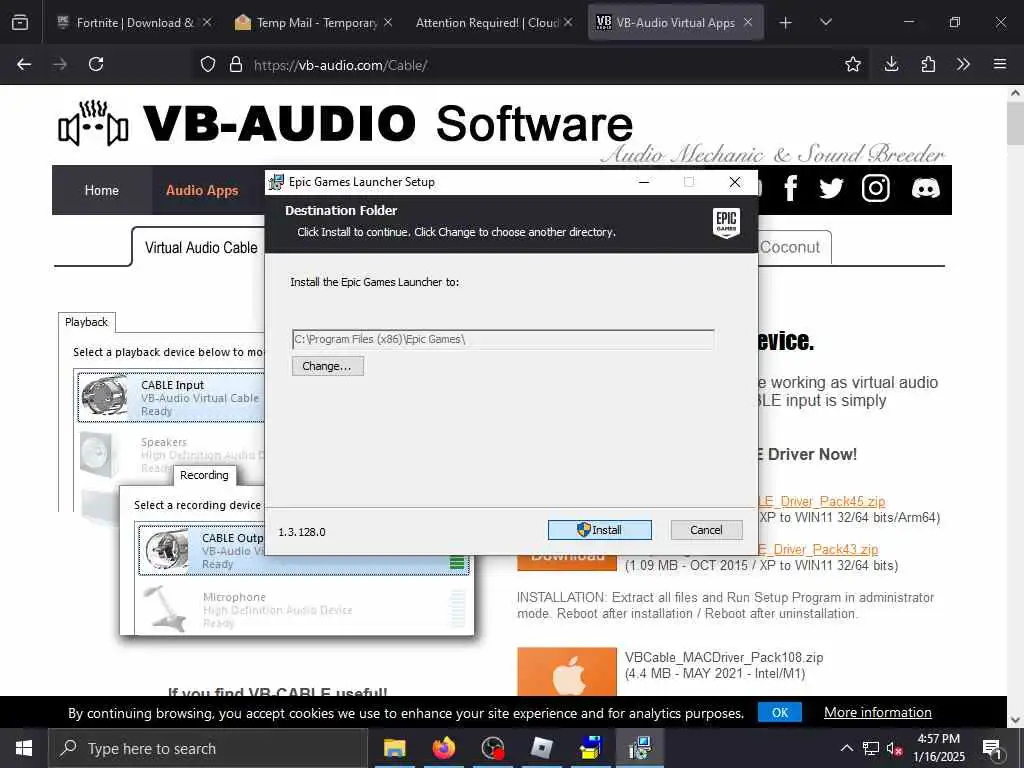Open a new browser tab
Image resolution: width=1024 pixels, height=768 pixels.
[x=786, y=23]
